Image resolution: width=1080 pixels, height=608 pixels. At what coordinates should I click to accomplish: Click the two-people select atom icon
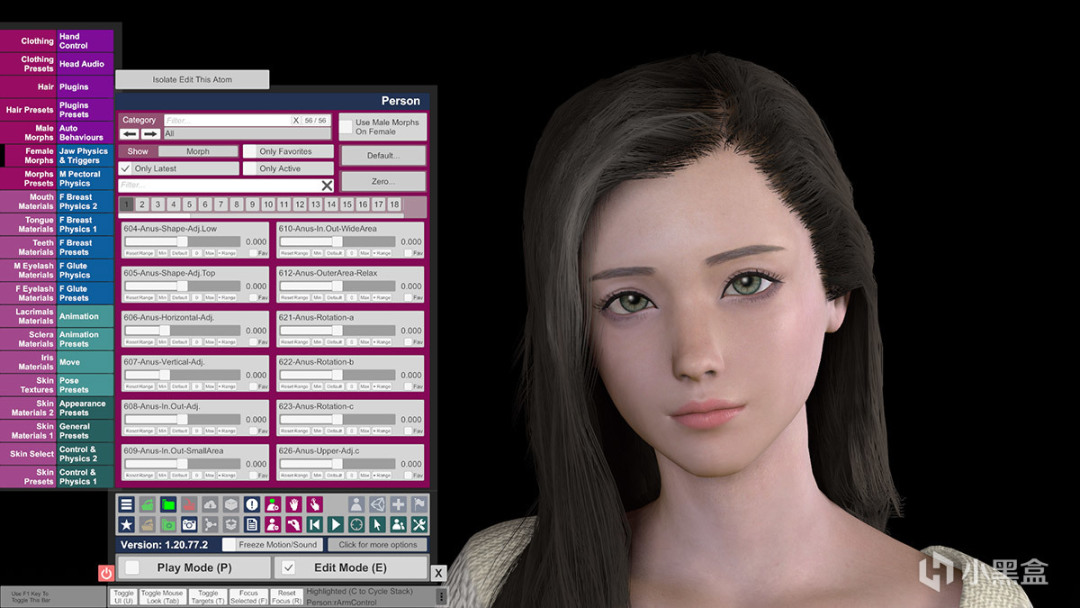[398, 525]
